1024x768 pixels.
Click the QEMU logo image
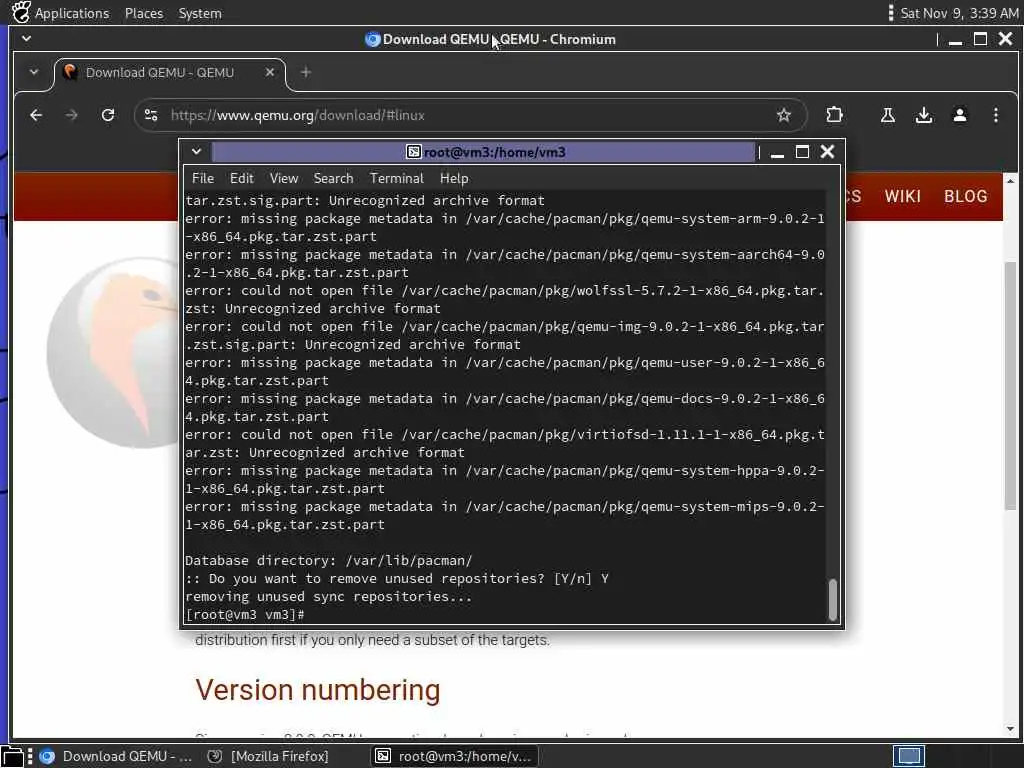coord(114,353)
